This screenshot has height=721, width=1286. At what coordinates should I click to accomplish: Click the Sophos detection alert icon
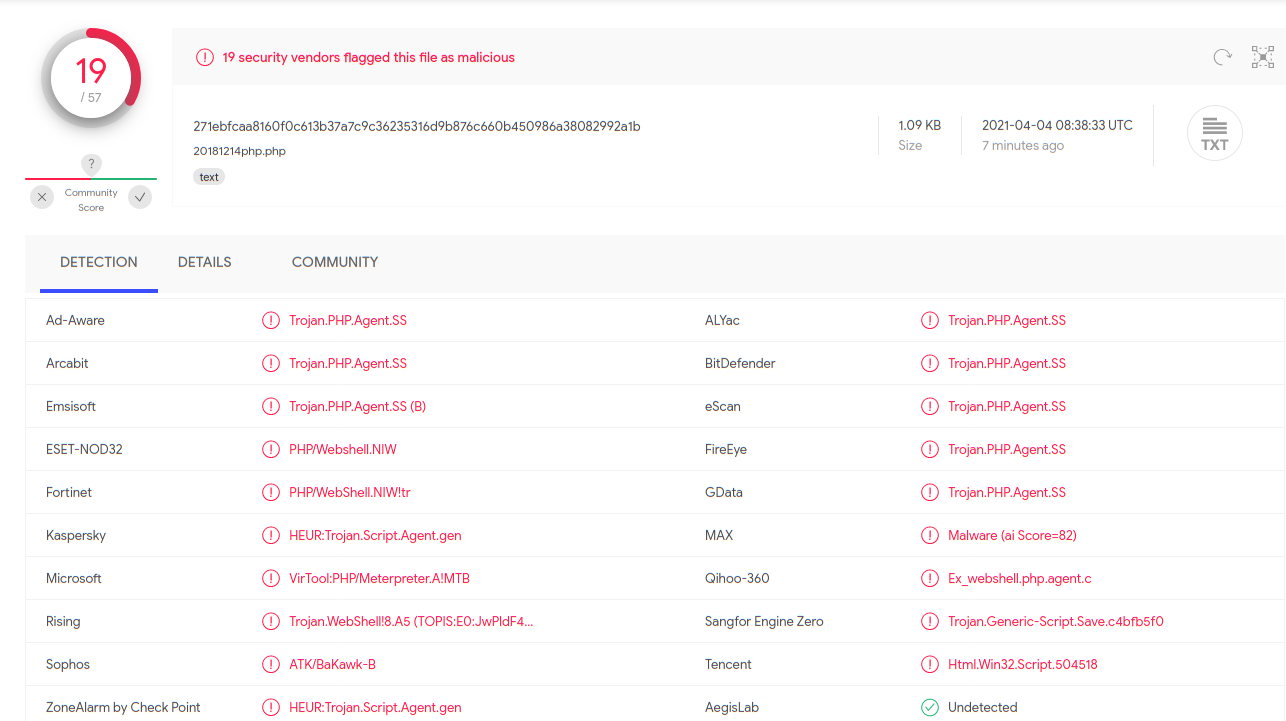click(x=271, y=664)
